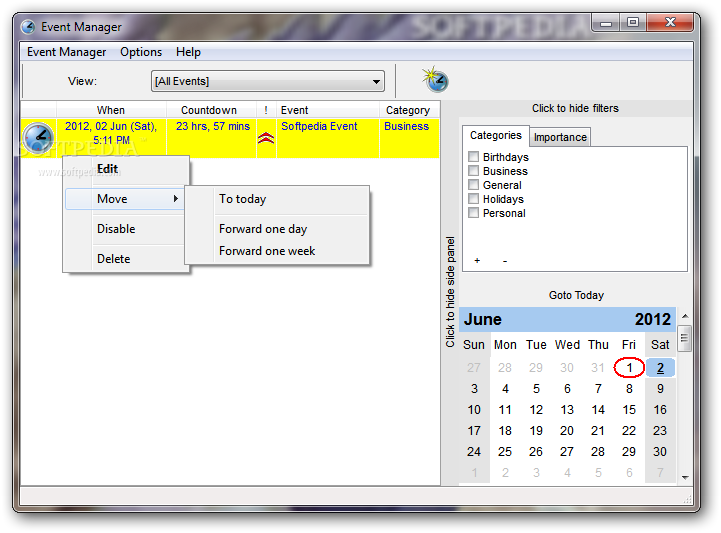Viewport: 721px width, 533px height.
Task: Click the red importance arrows icon
Action: pos(266,138)
